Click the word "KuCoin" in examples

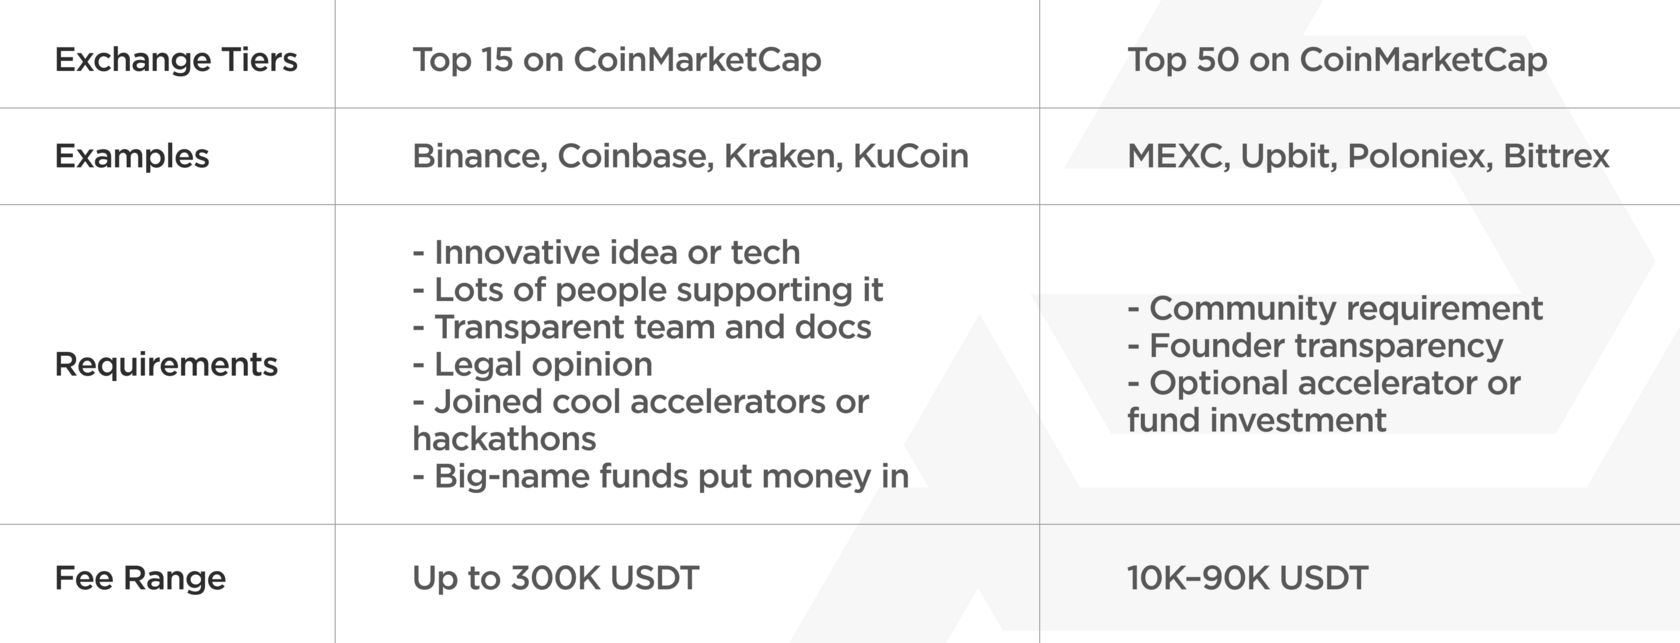[x=910, y=156]
